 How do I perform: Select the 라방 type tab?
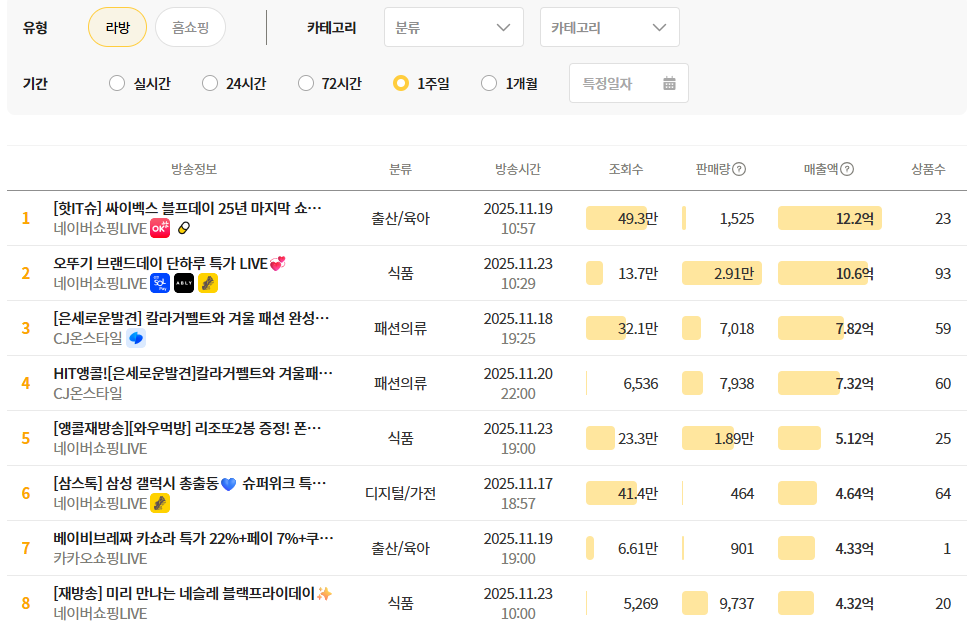click(x=117, y=28)
